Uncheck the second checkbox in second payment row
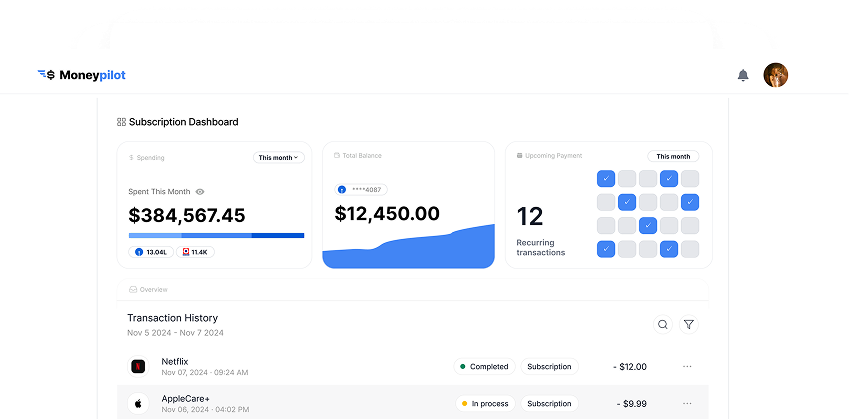Screen dimensions: 849x419 tap(627, 202)
